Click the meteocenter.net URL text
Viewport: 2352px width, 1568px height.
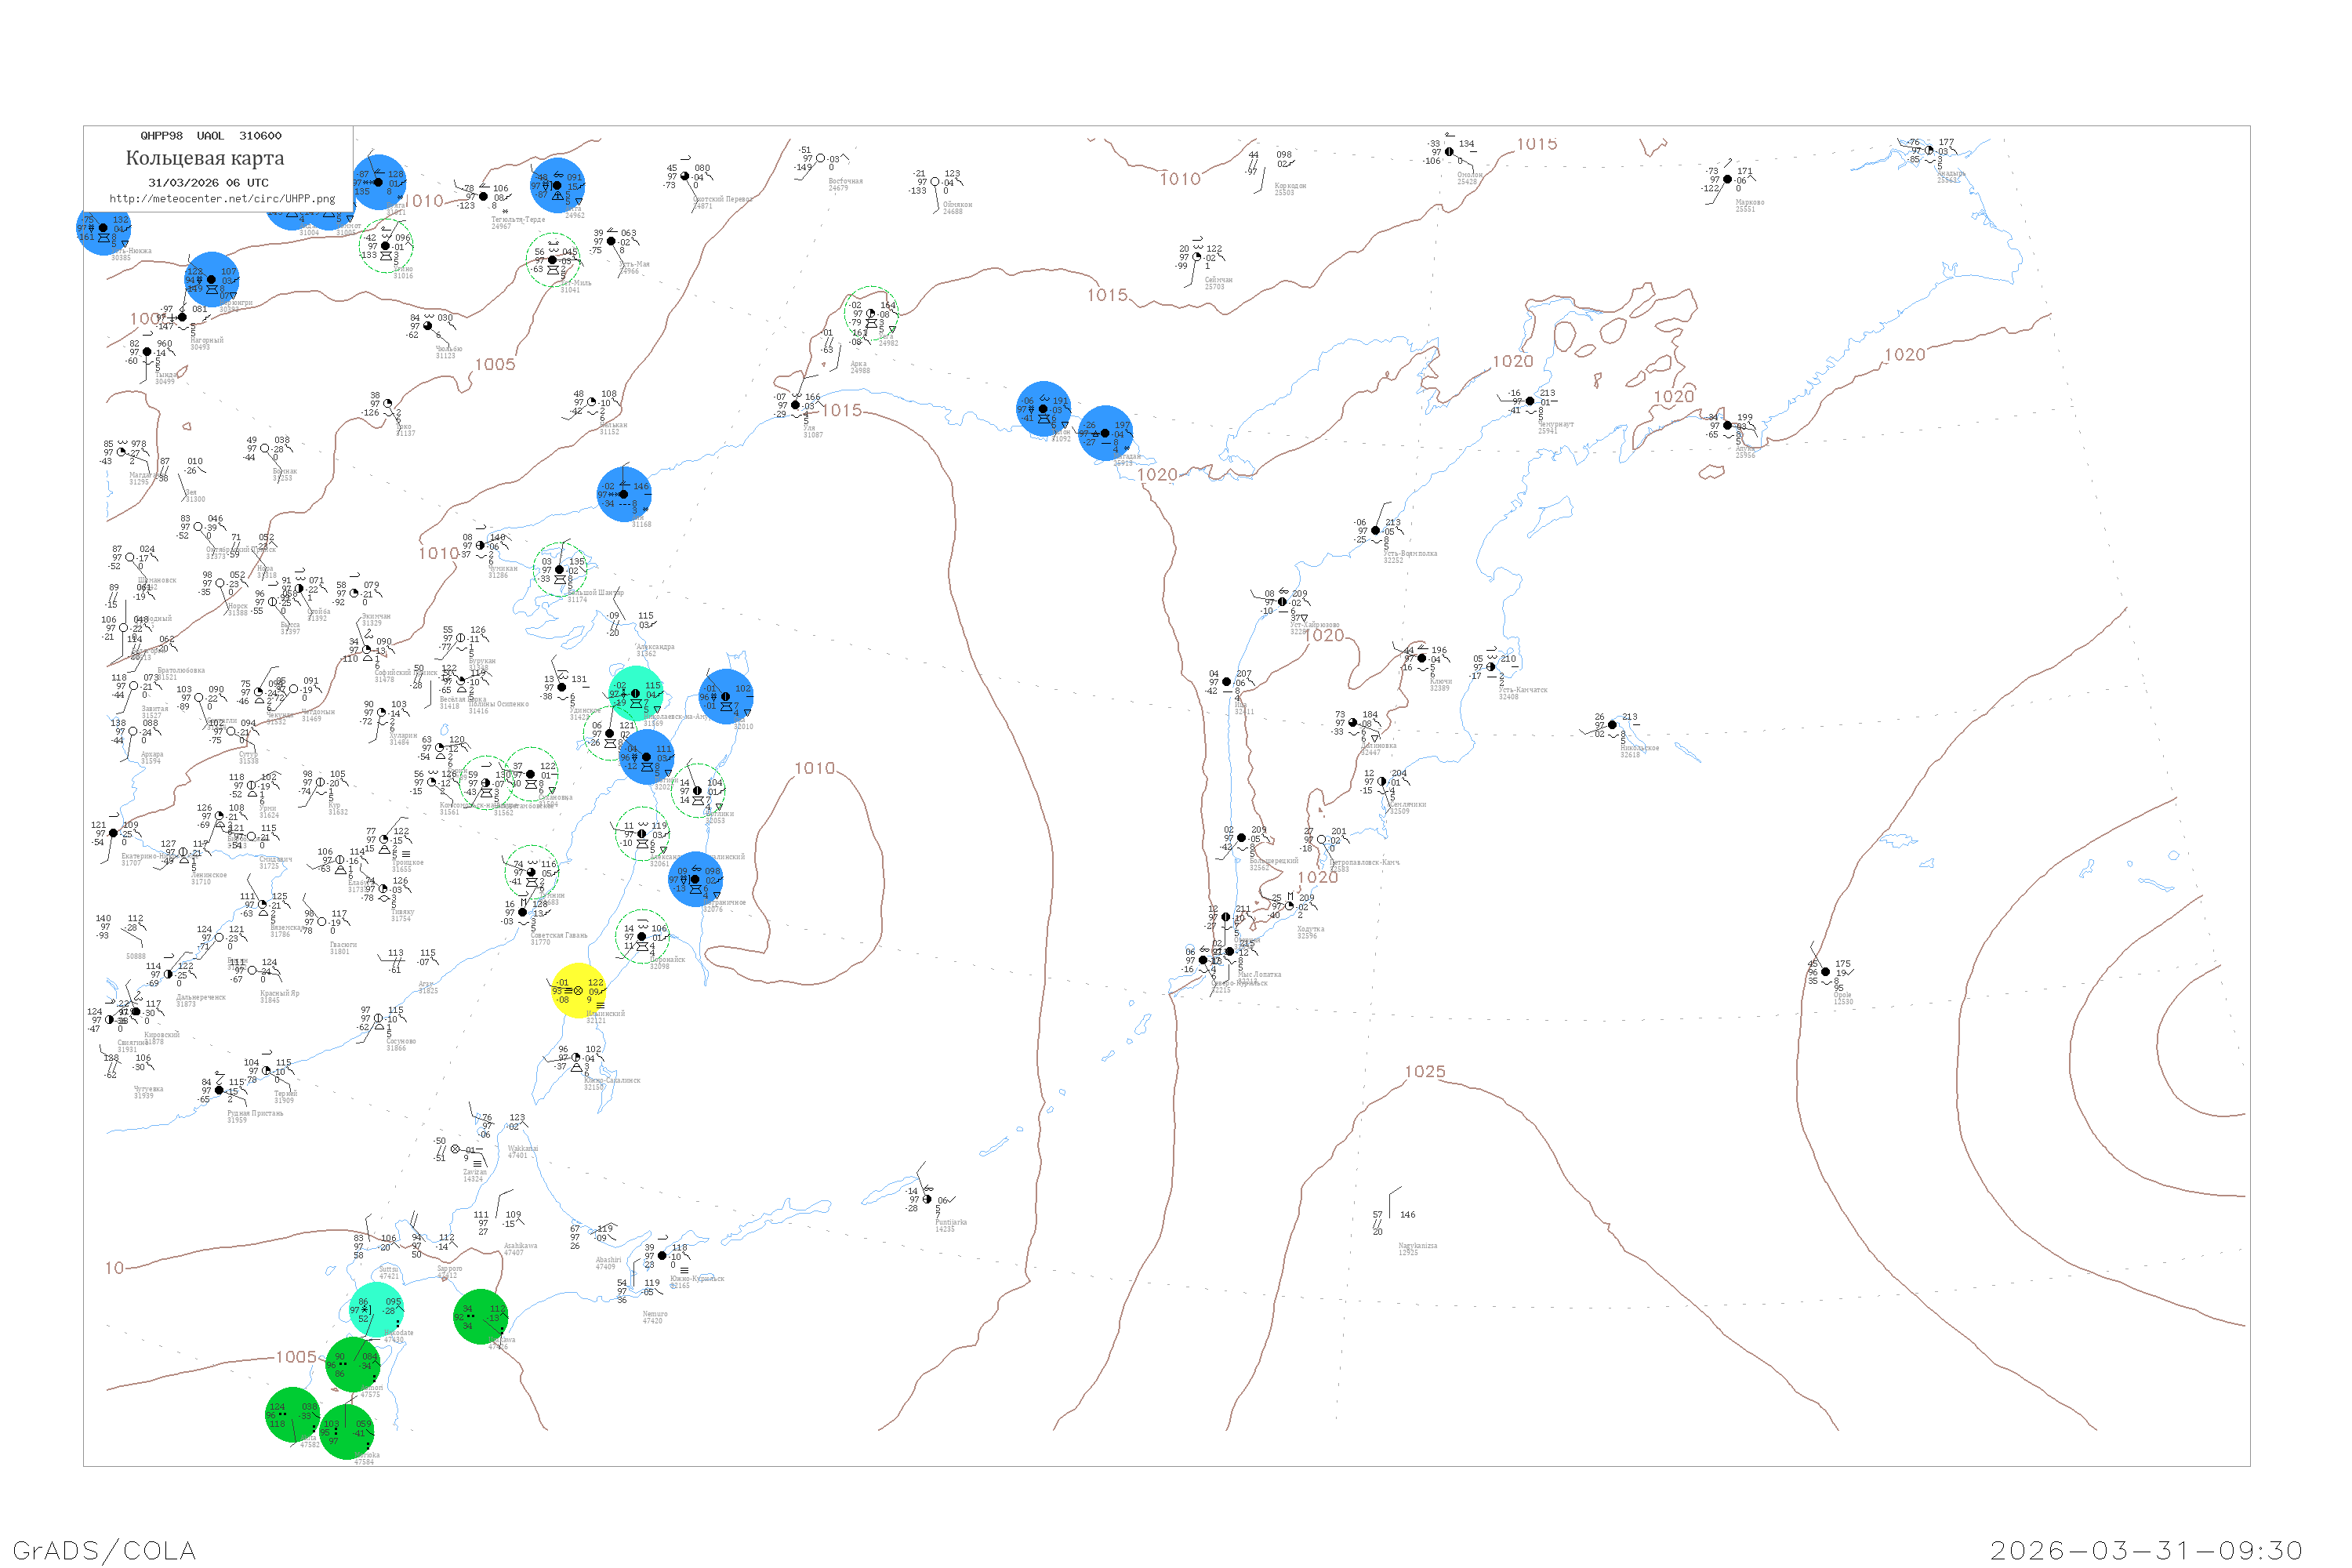(222, 199)
